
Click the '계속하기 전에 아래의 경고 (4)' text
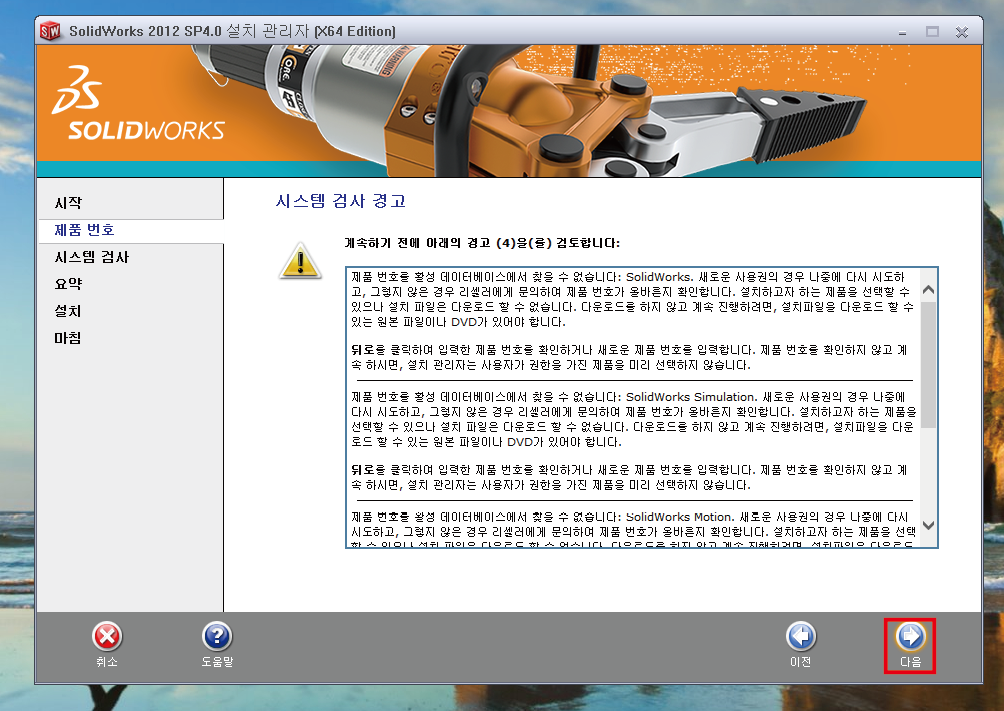(482, 243)
